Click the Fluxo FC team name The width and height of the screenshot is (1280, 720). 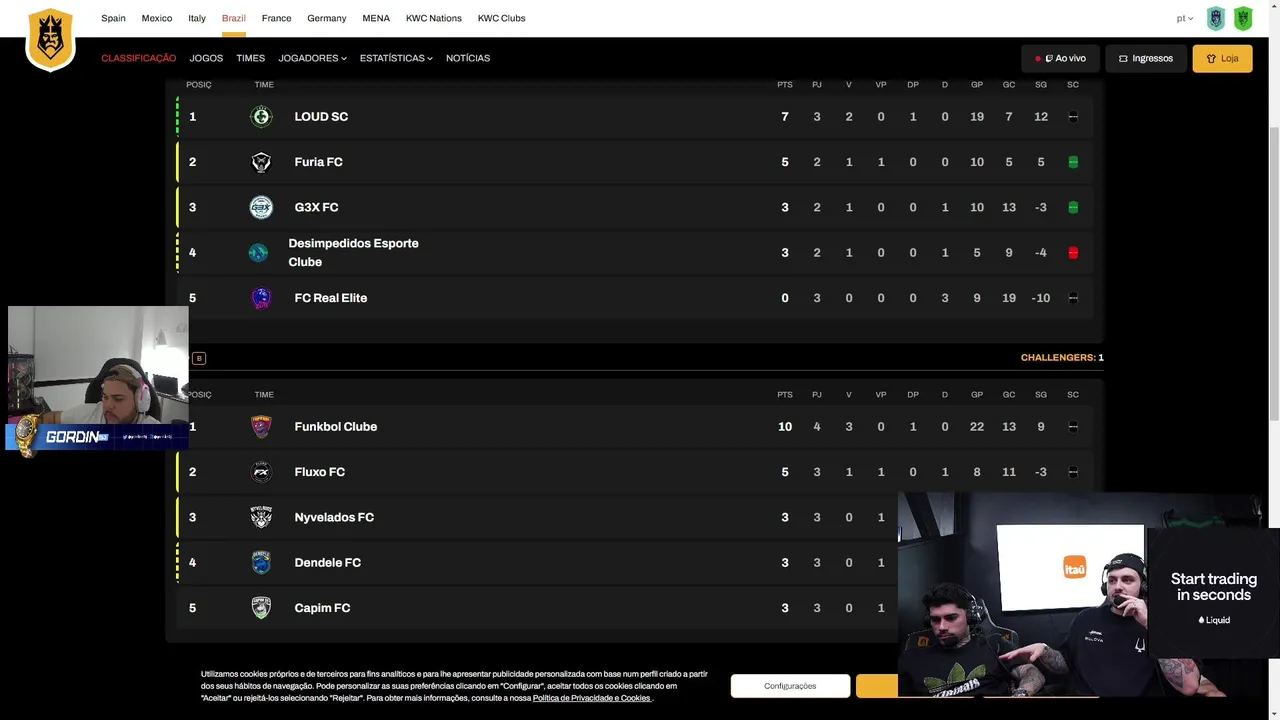(319, 472)
